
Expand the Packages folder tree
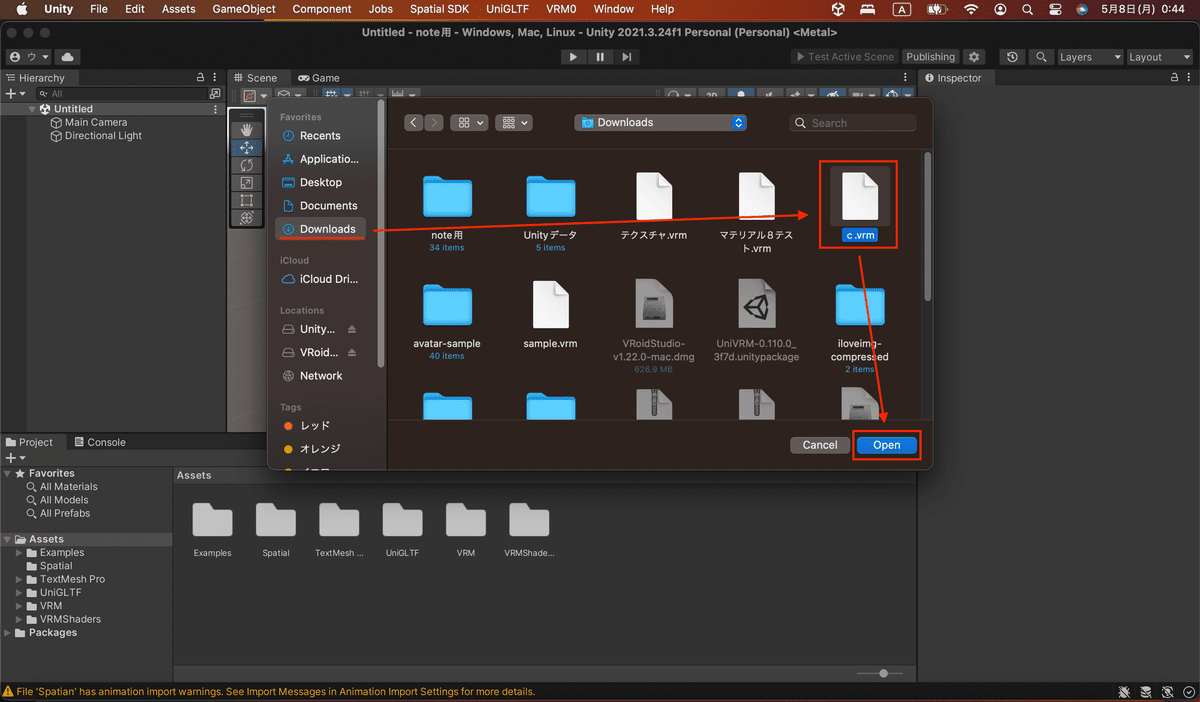[8, 632]
